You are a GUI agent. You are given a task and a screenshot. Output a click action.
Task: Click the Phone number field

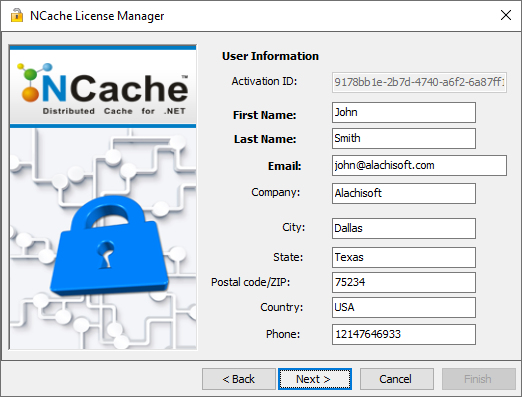pos(404,334)
